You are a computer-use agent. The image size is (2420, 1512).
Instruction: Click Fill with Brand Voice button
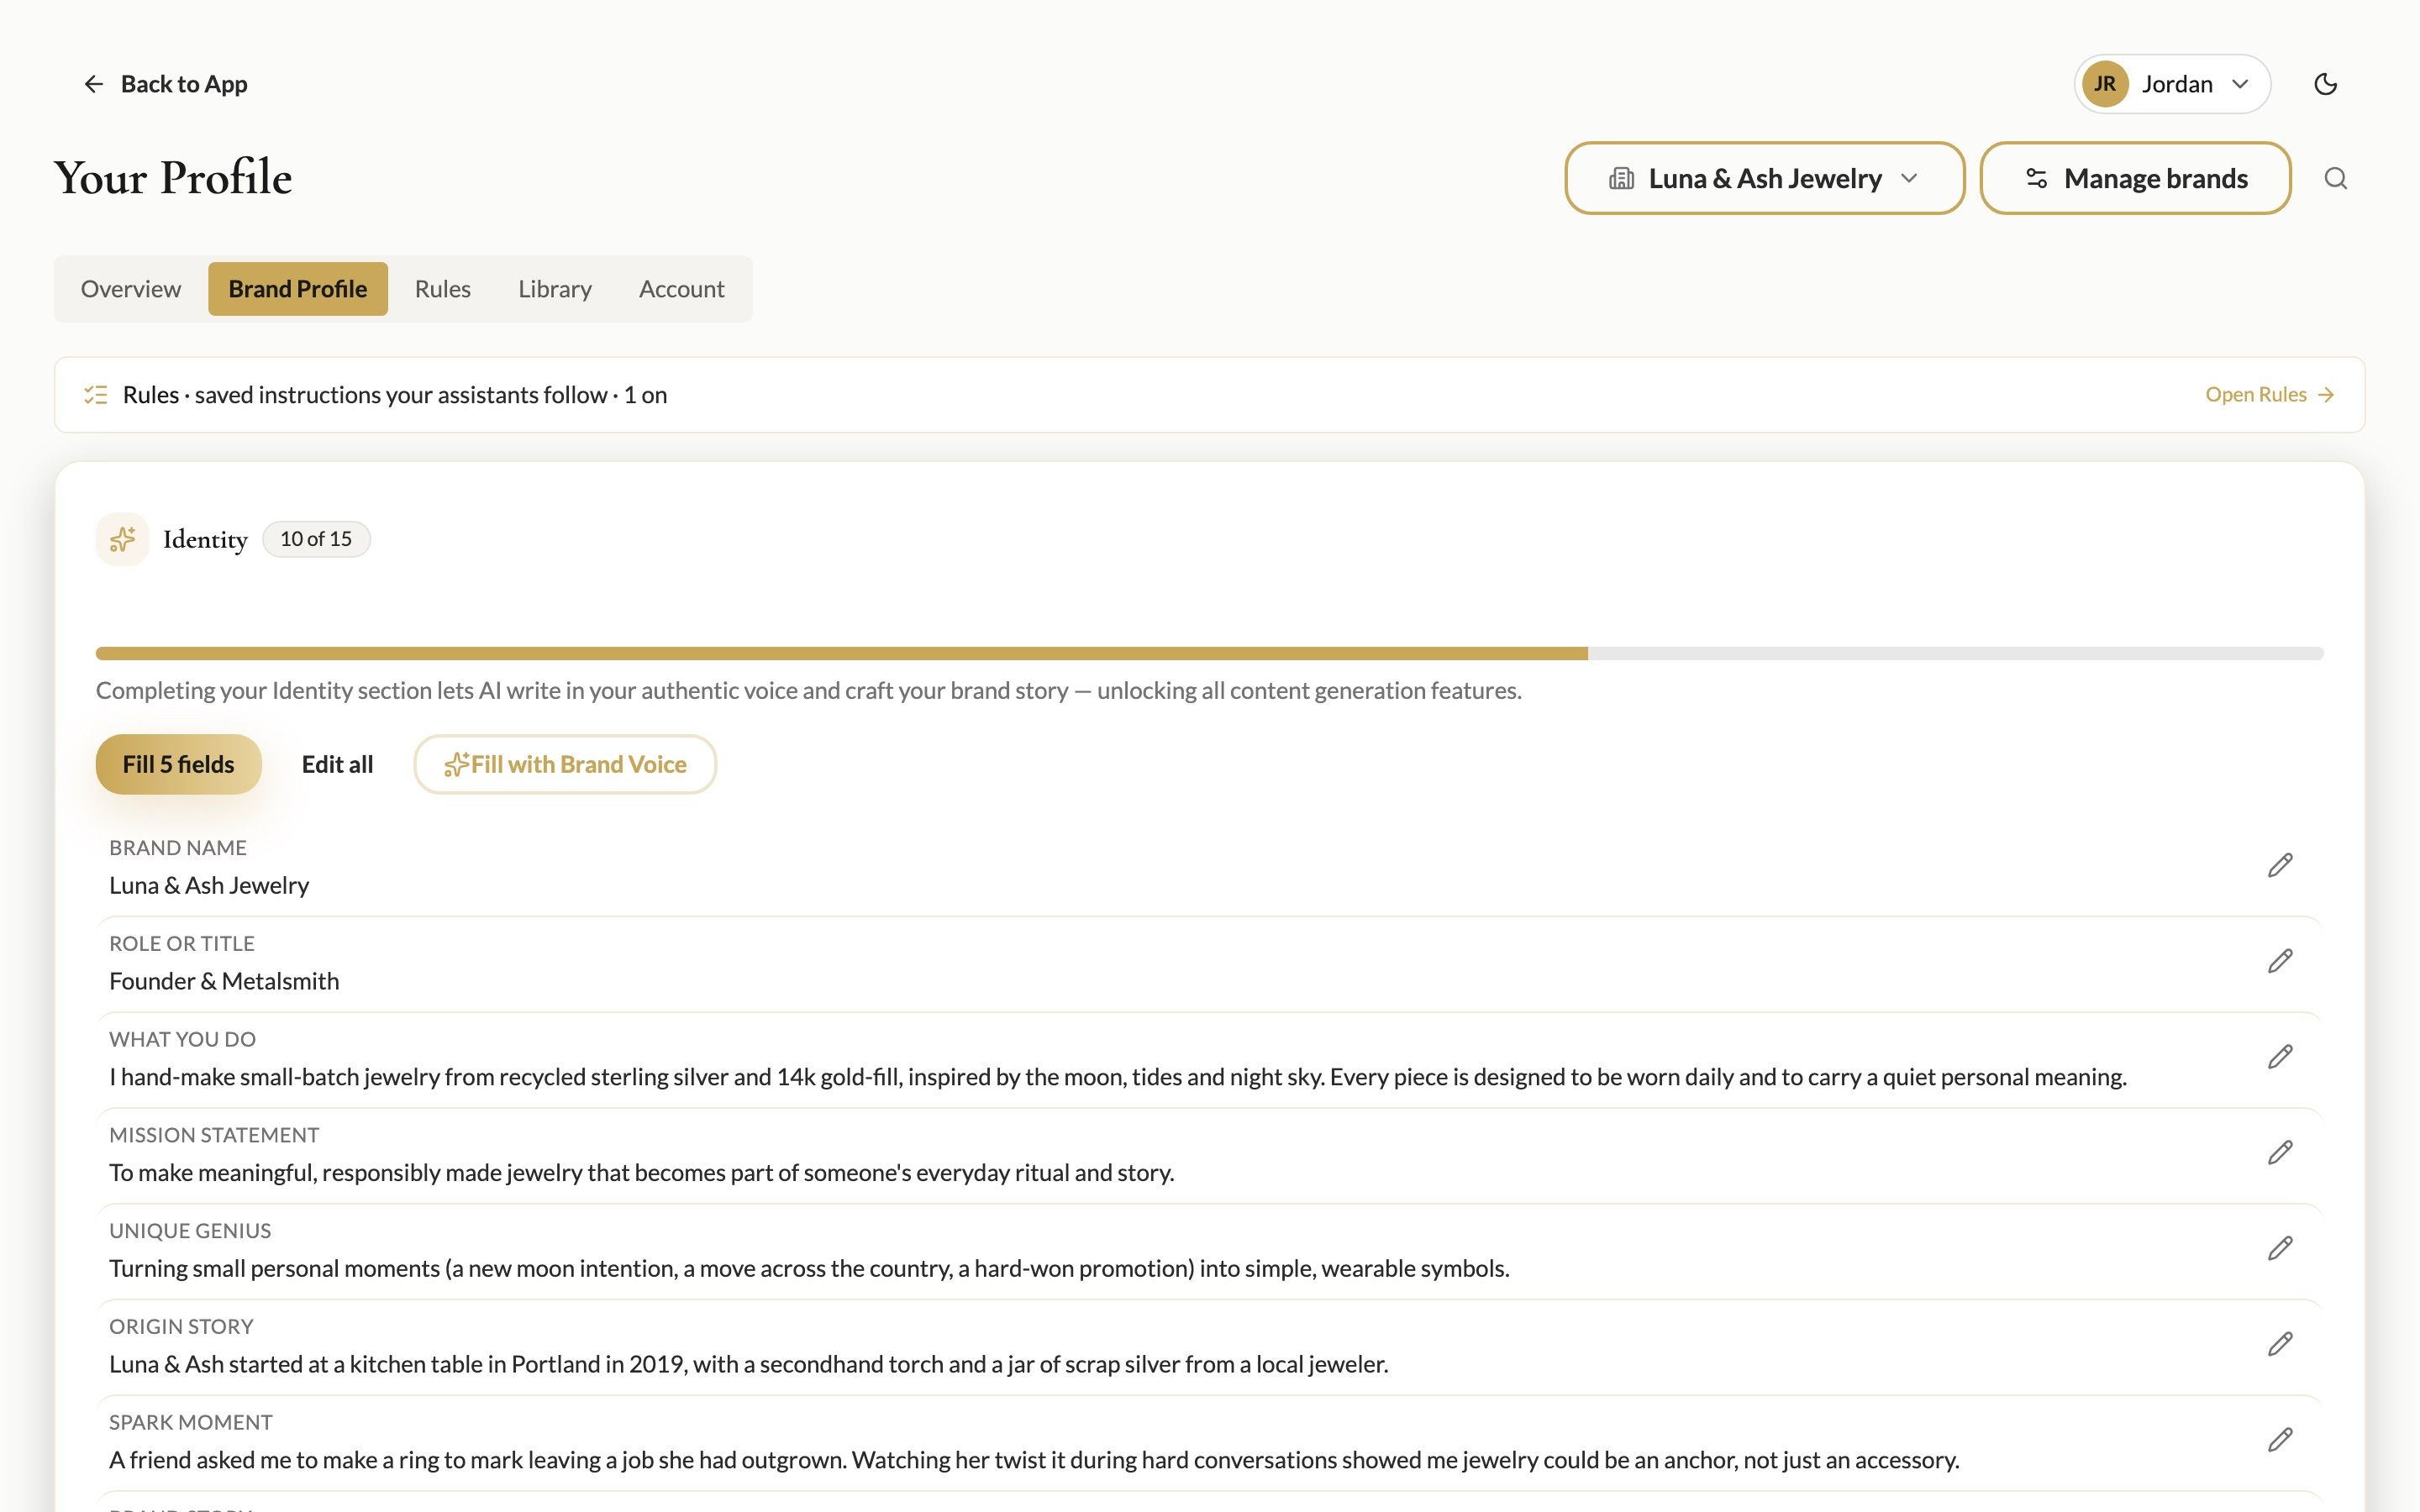(565, 765)
